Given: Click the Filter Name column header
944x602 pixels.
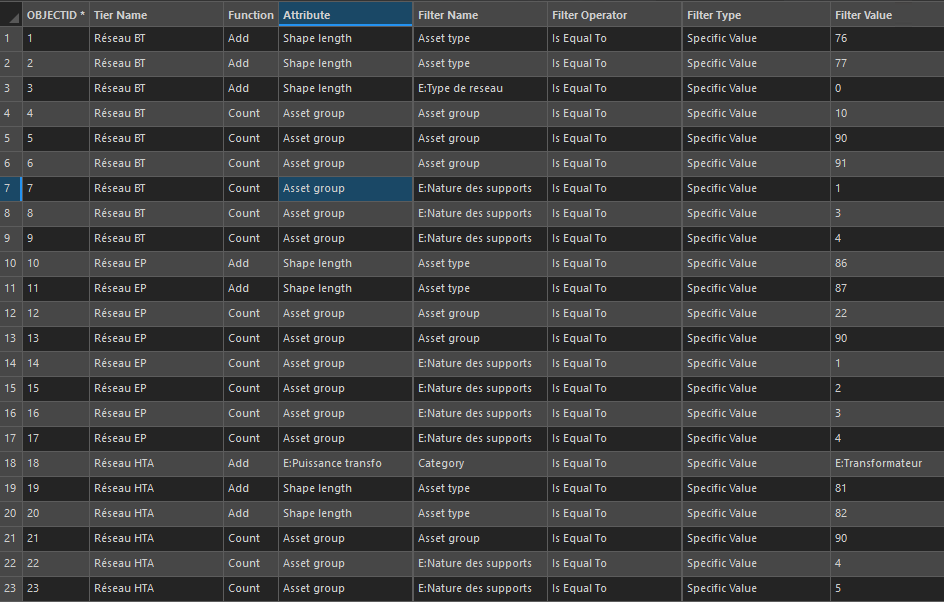Looking at the screenshot, I should (480, 15).
